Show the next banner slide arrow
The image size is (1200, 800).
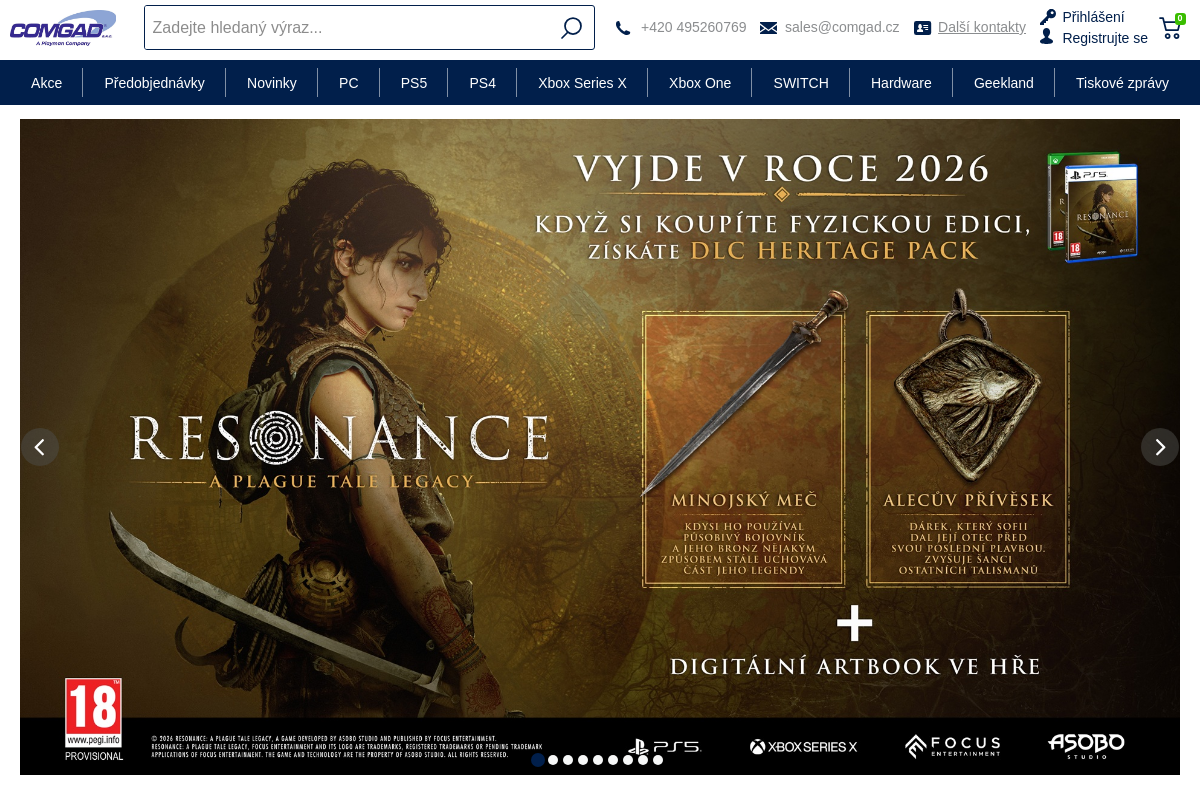click(1160, 447)
